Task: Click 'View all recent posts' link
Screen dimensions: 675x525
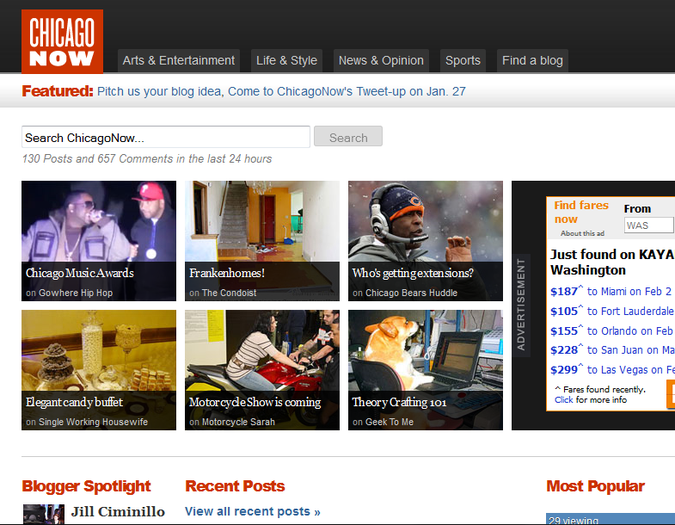Action: [x=253, y=511]
